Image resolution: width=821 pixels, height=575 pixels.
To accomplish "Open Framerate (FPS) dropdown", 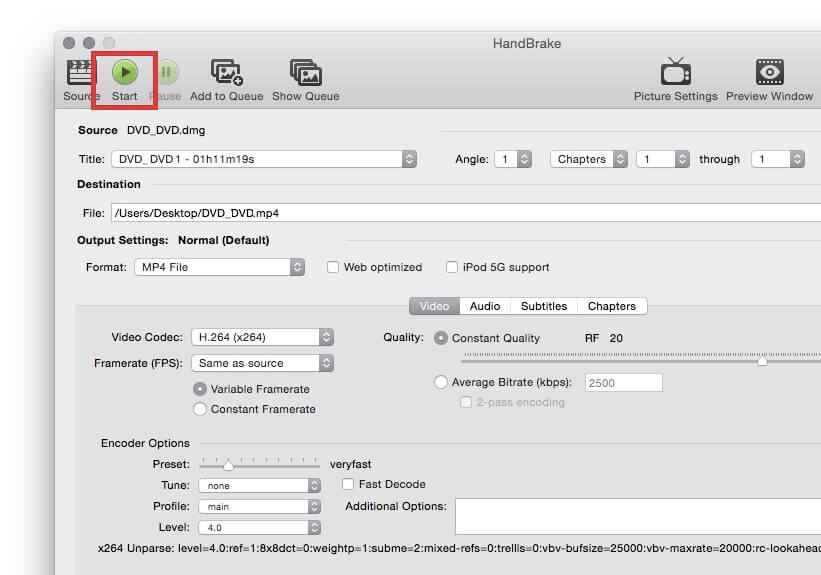I will [x=262, y=363].
